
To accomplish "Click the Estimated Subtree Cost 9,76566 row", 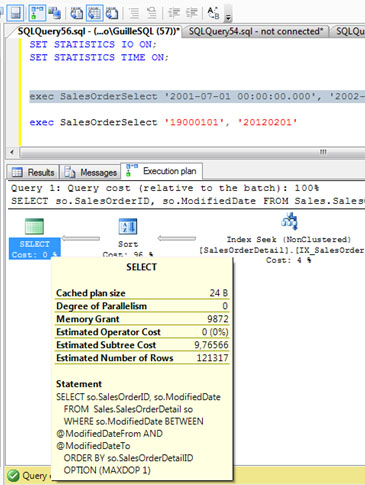I will pos(142,345).
